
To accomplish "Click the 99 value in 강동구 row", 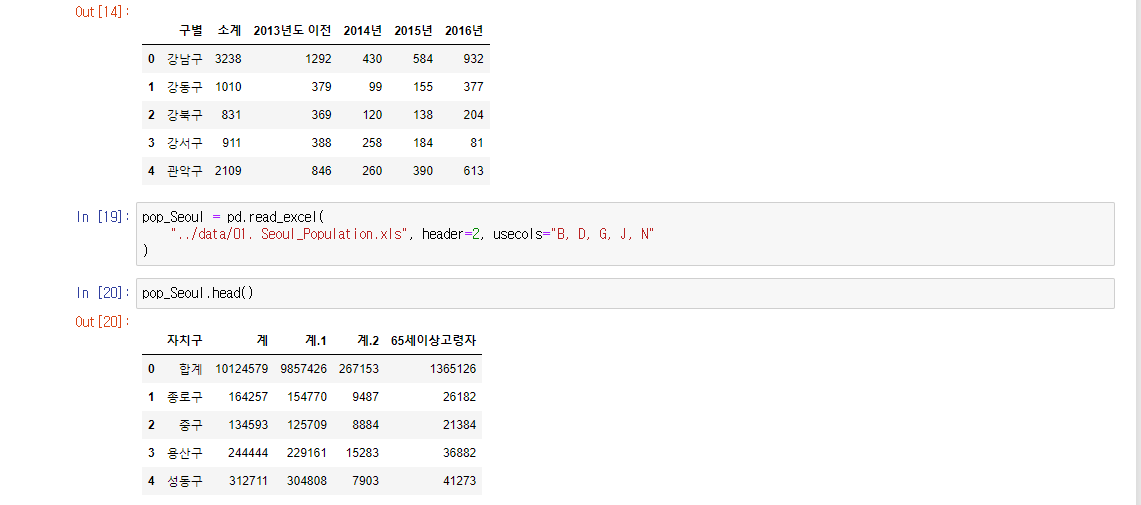I will coord(375,87).
